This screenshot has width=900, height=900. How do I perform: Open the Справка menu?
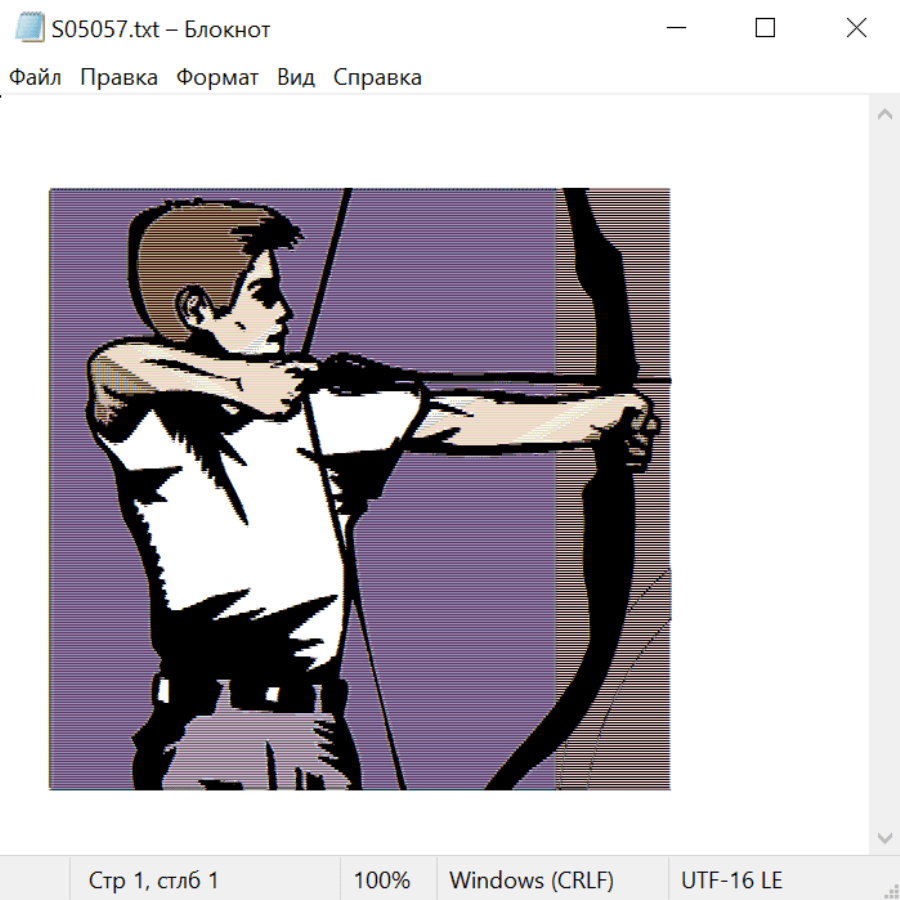377,78
